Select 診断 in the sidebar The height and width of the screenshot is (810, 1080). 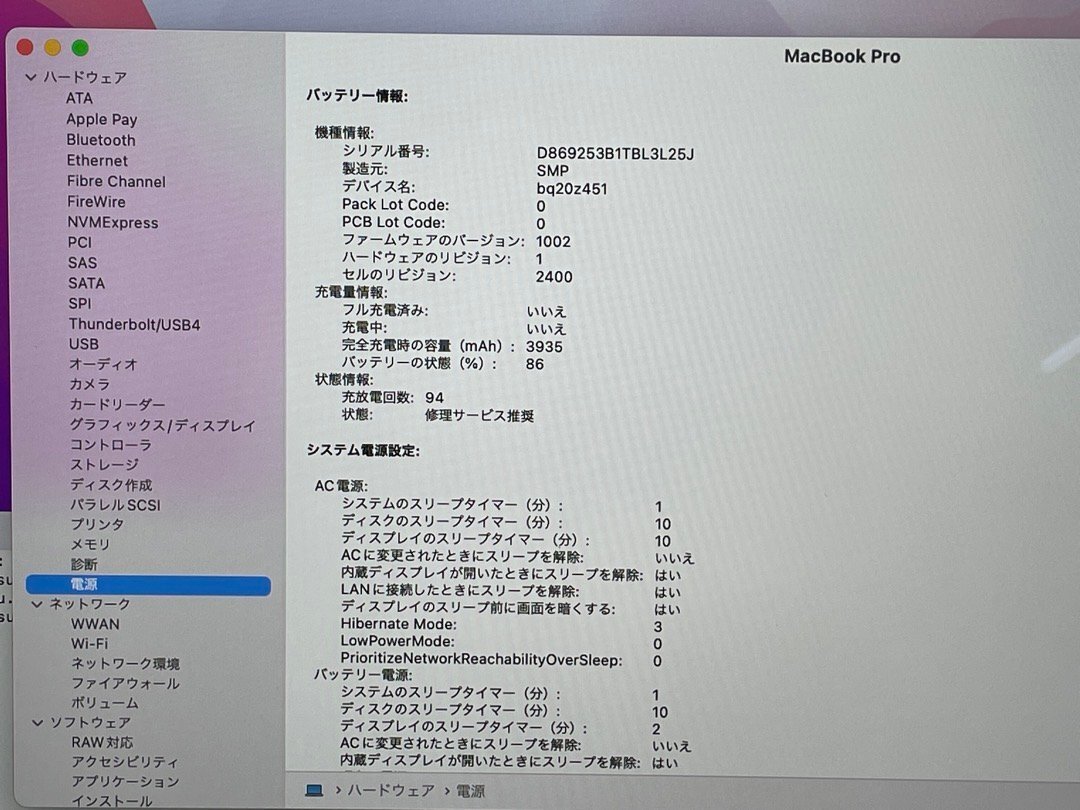pyautogui.click(x=84, y=564)
